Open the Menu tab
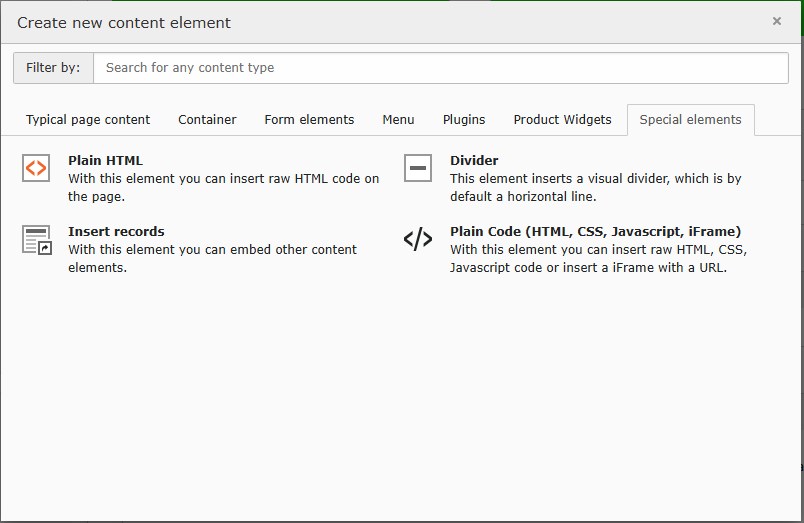 click(x=398, y=119)
